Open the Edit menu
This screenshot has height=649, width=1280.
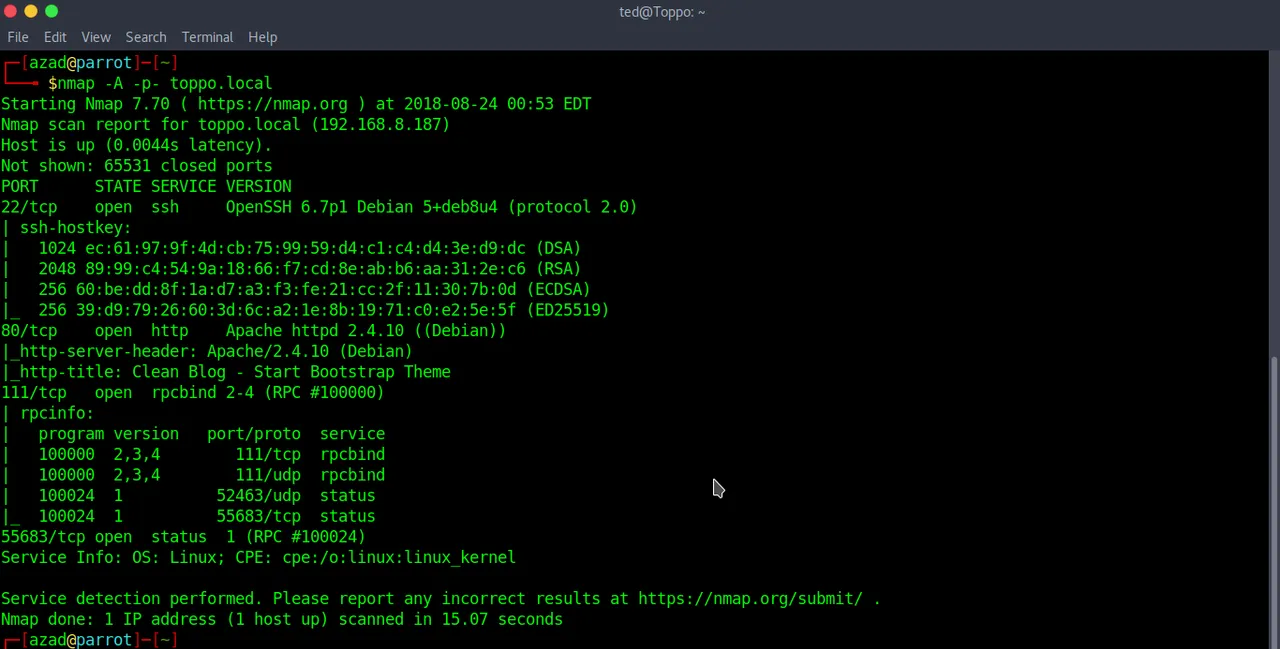(55, 37)
